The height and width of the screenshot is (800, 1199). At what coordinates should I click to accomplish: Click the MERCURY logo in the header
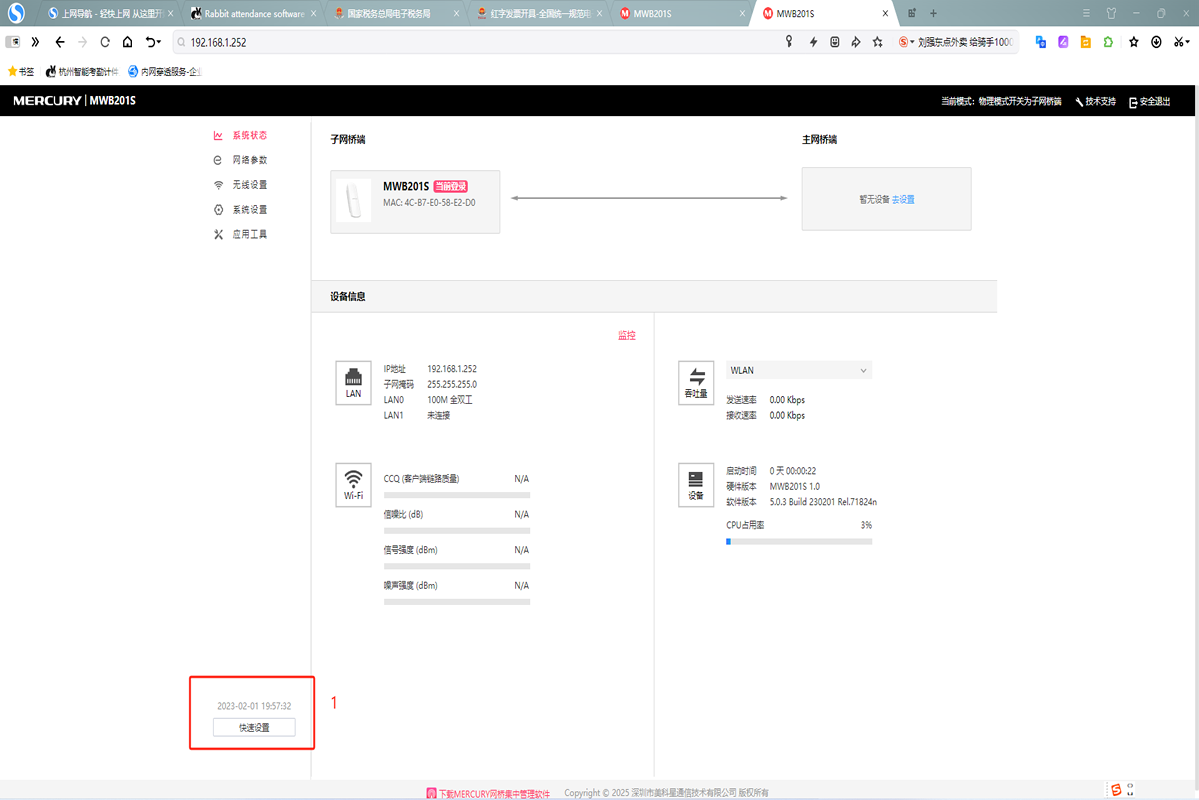click(47, 100)
